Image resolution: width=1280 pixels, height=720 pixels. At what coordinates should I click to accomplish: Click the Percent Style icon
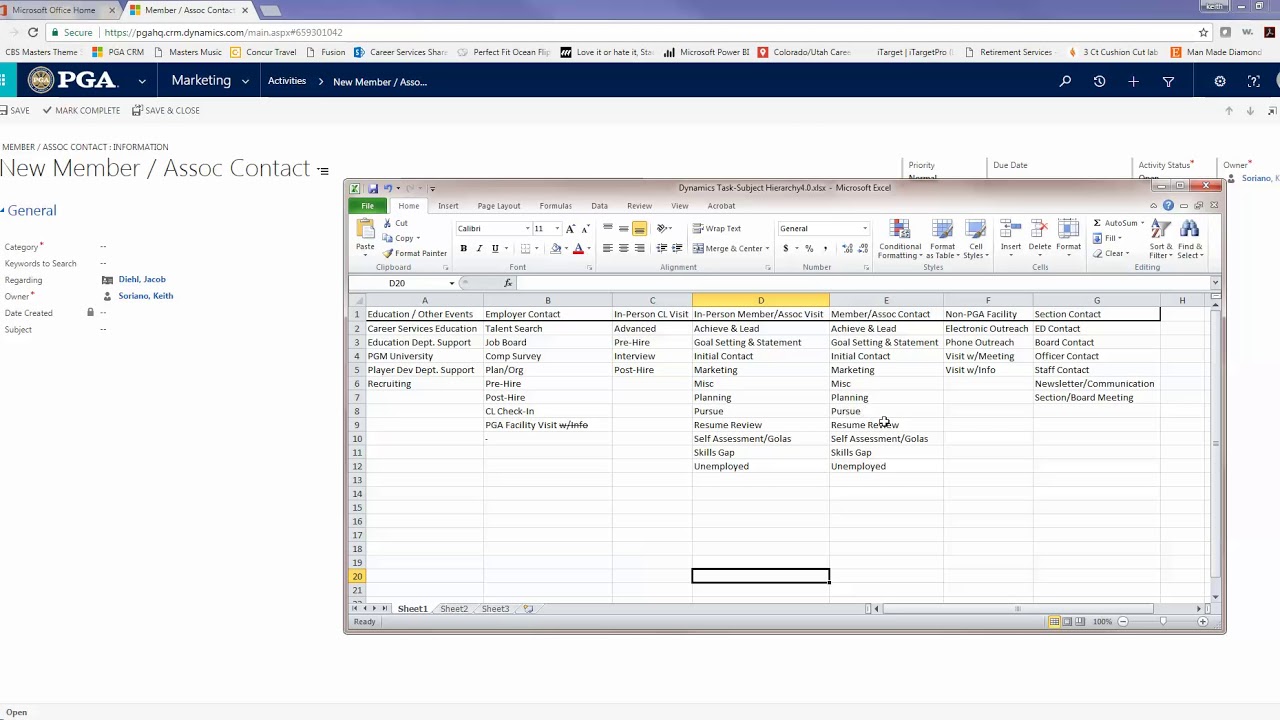pyautogui.click(x=809, y=248)
